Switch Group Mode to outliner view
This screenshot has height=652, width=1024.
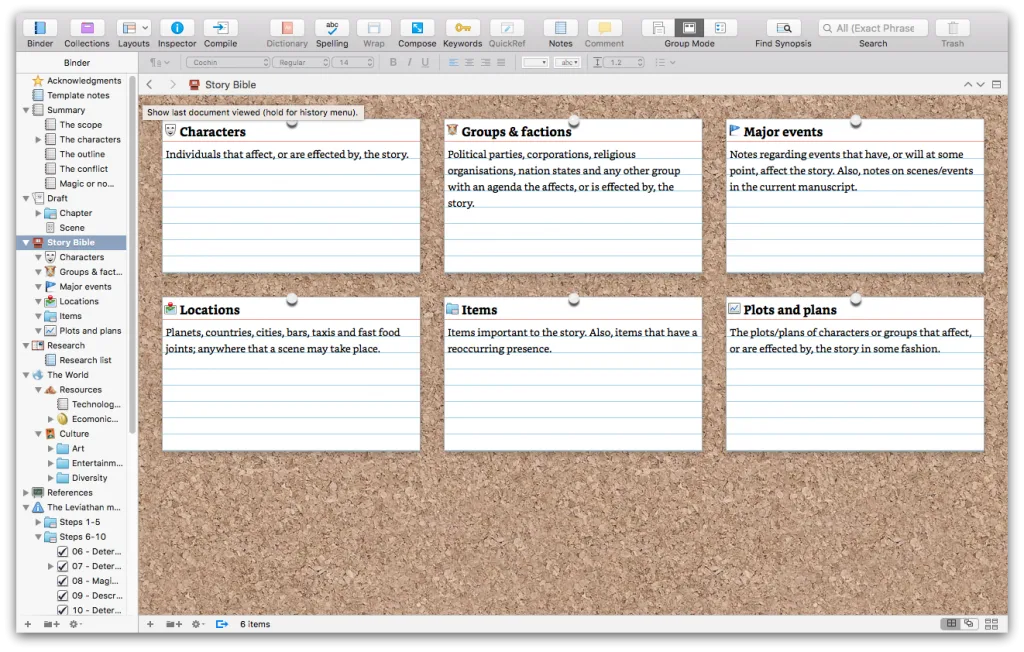point(720,28)
